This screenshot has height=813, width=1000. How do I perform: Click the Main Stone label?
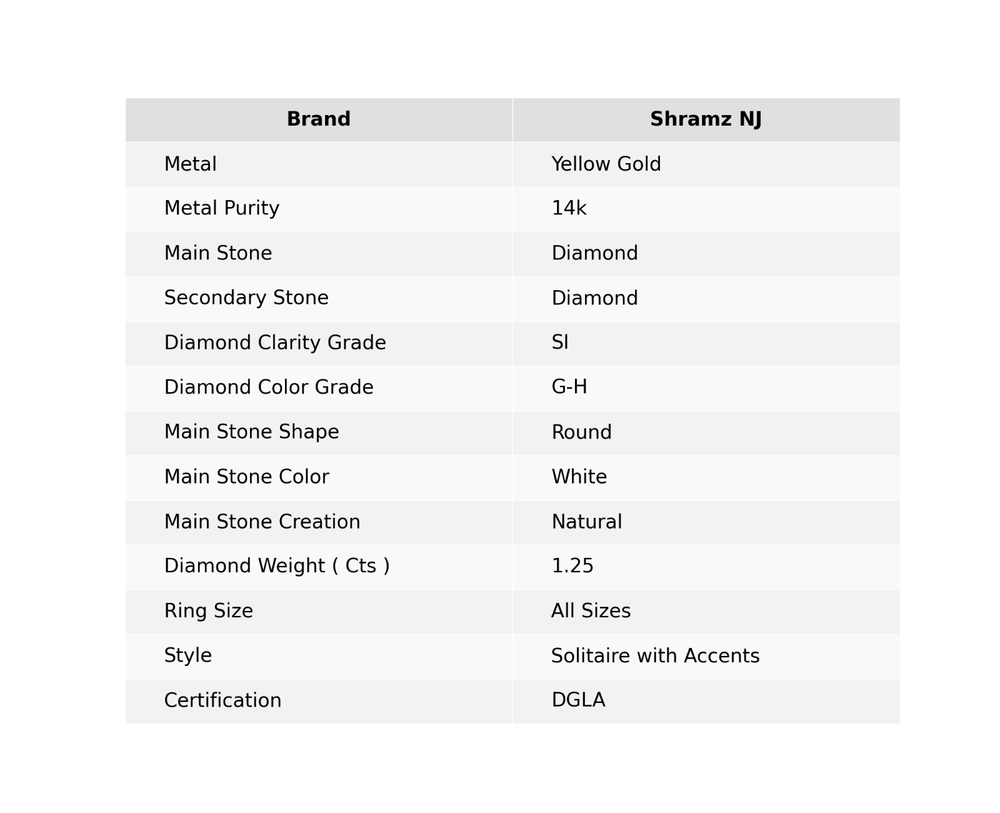(x=217, y=254)
